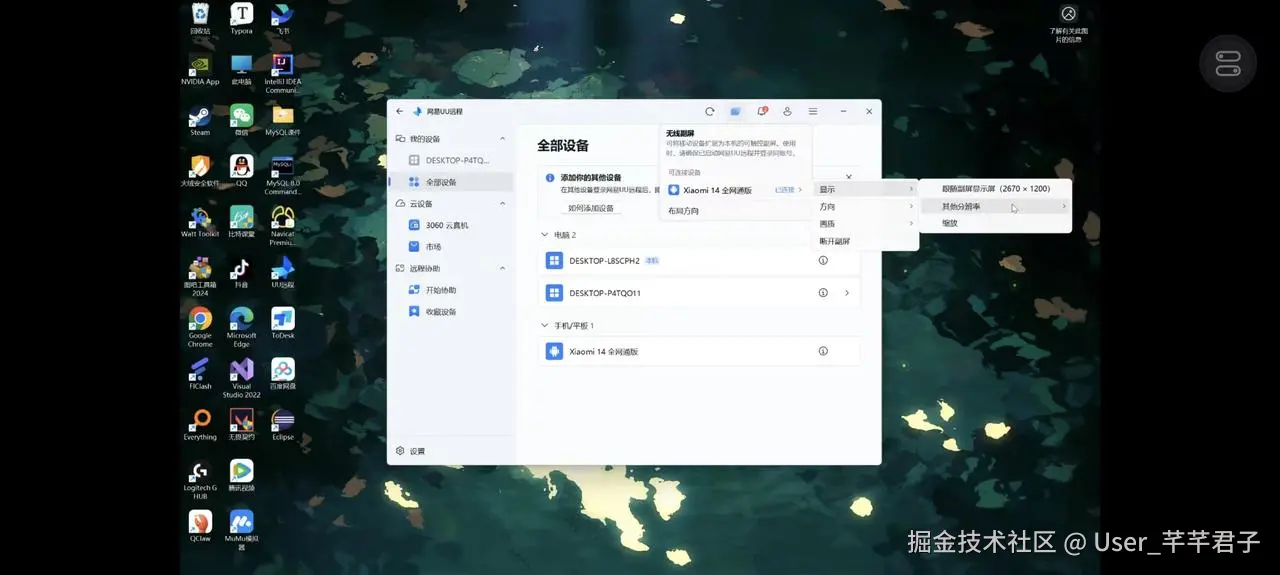Open info for DESKTOP-L8SCPH2
The height and width of the screenshot is (575, 1280).
823,261
